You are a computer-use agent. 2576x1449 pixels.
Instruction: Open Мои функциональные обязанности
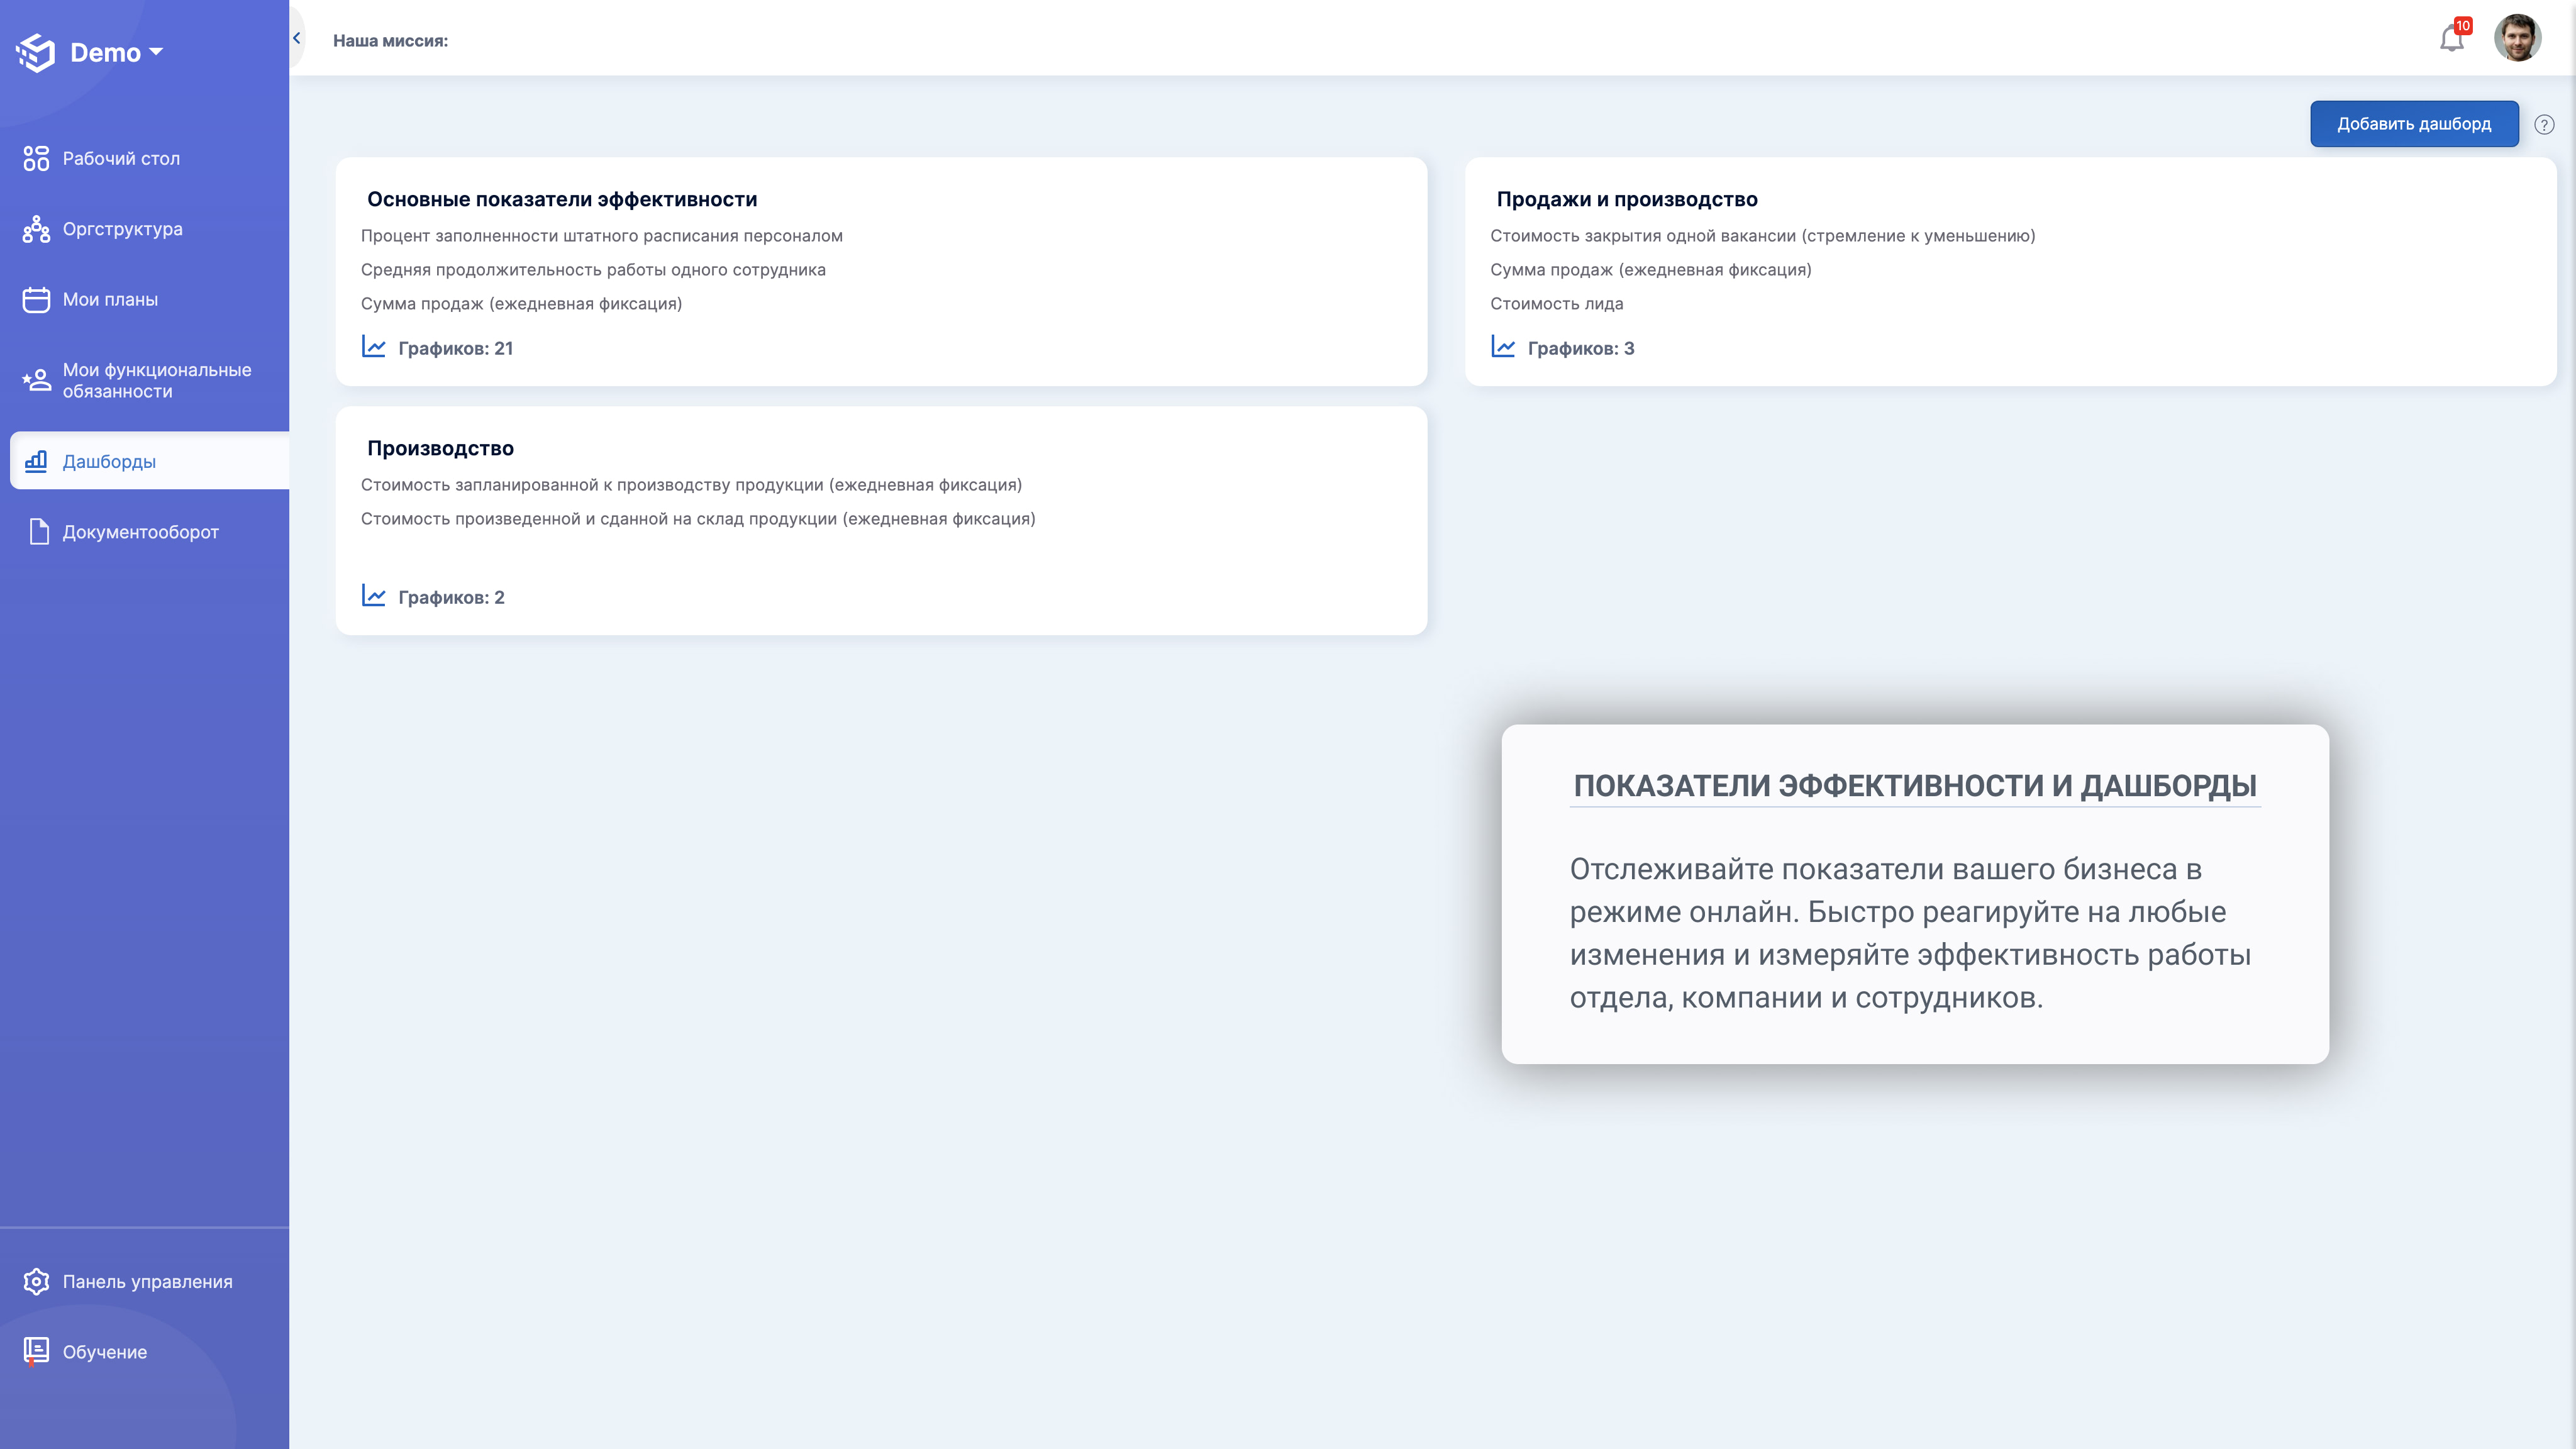[157, 380]
